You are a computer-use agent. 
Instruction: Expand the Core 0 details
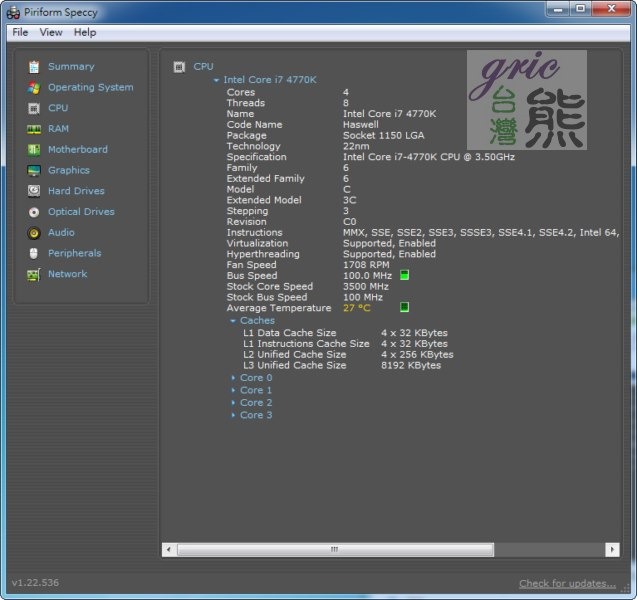point(233,378)
